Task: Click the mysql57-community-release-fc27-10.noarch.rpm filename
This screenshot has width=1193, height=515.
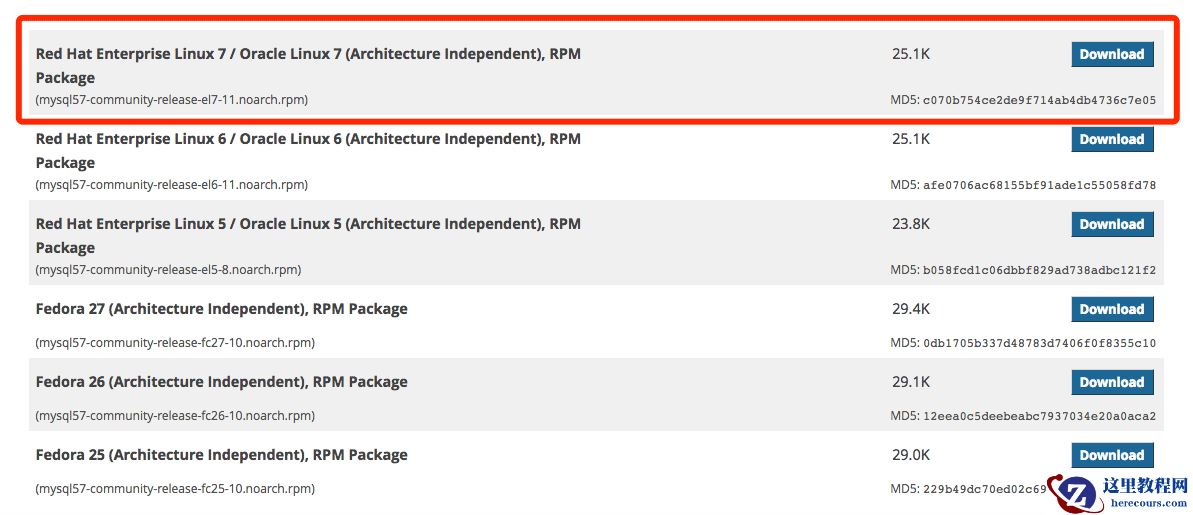Action: (175, 343)
